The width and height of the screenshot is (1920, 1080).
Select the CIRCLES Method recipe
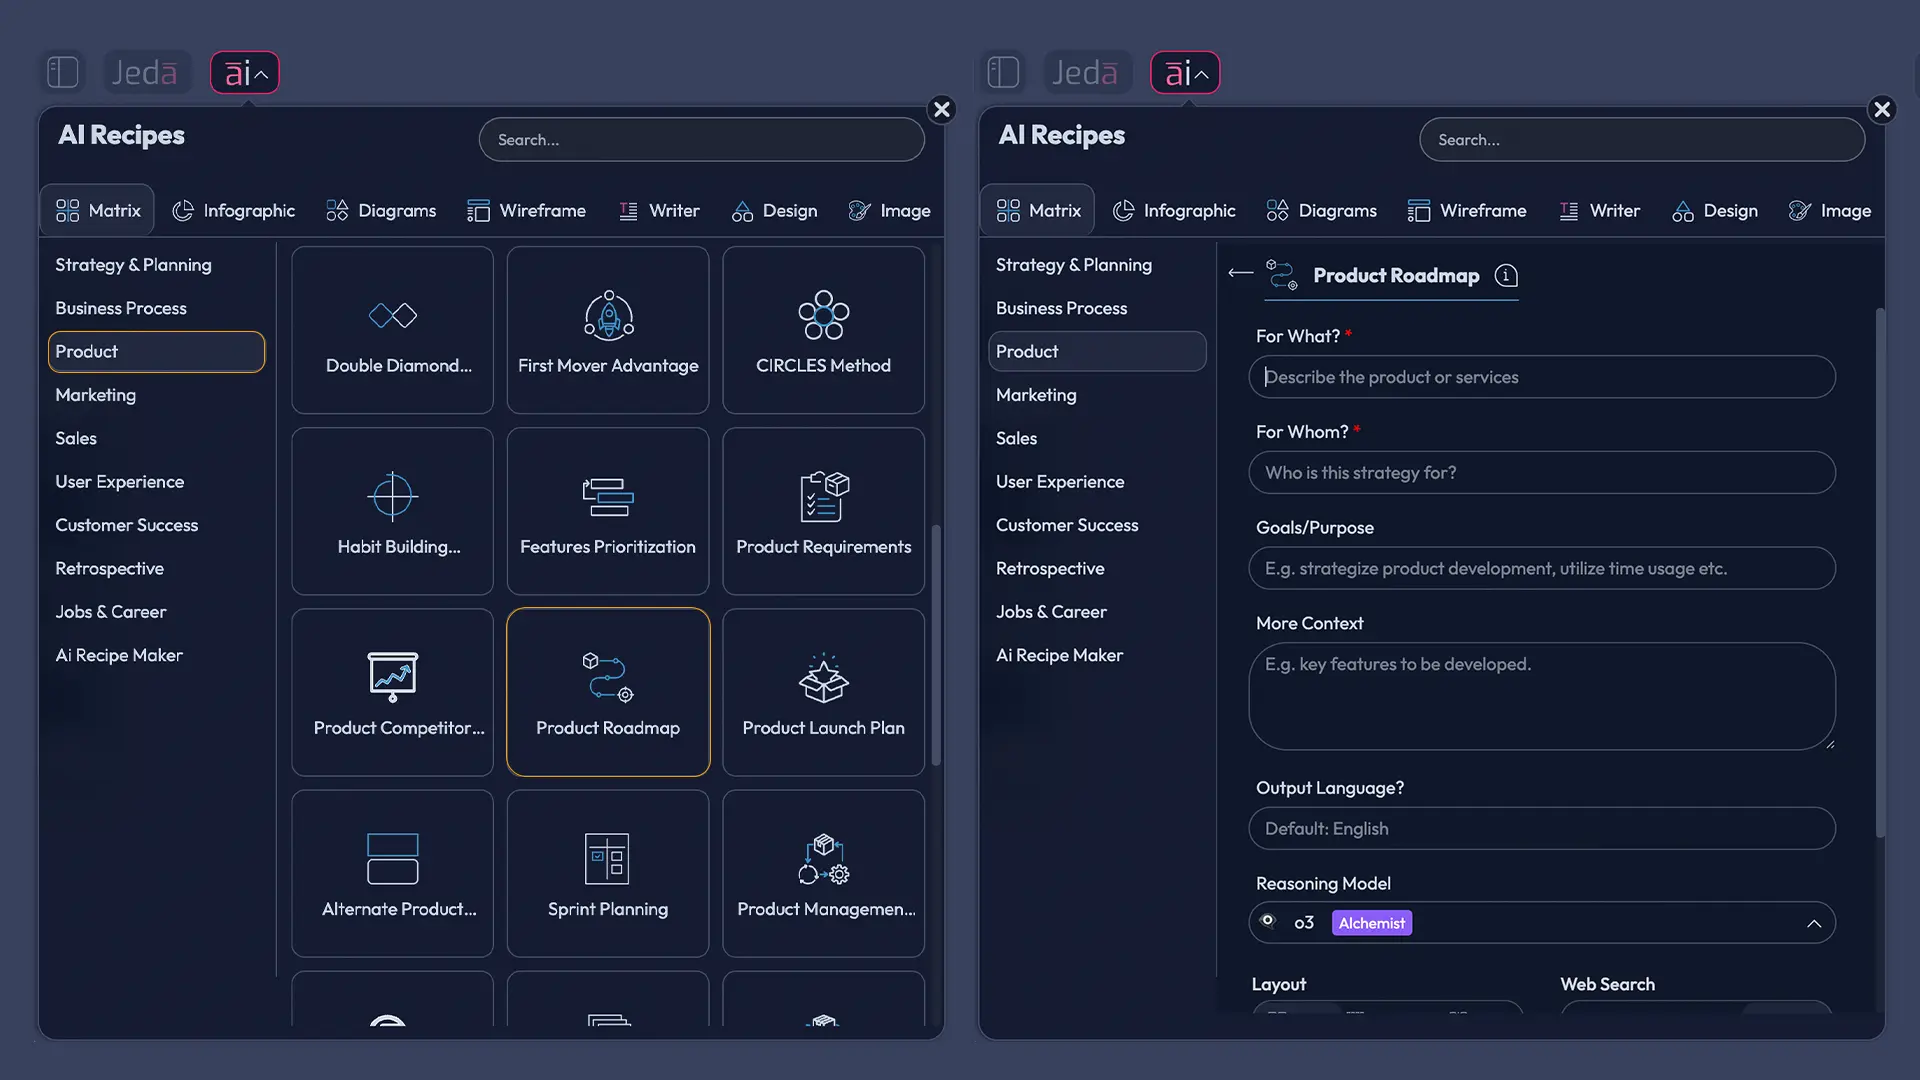point(822,330)
